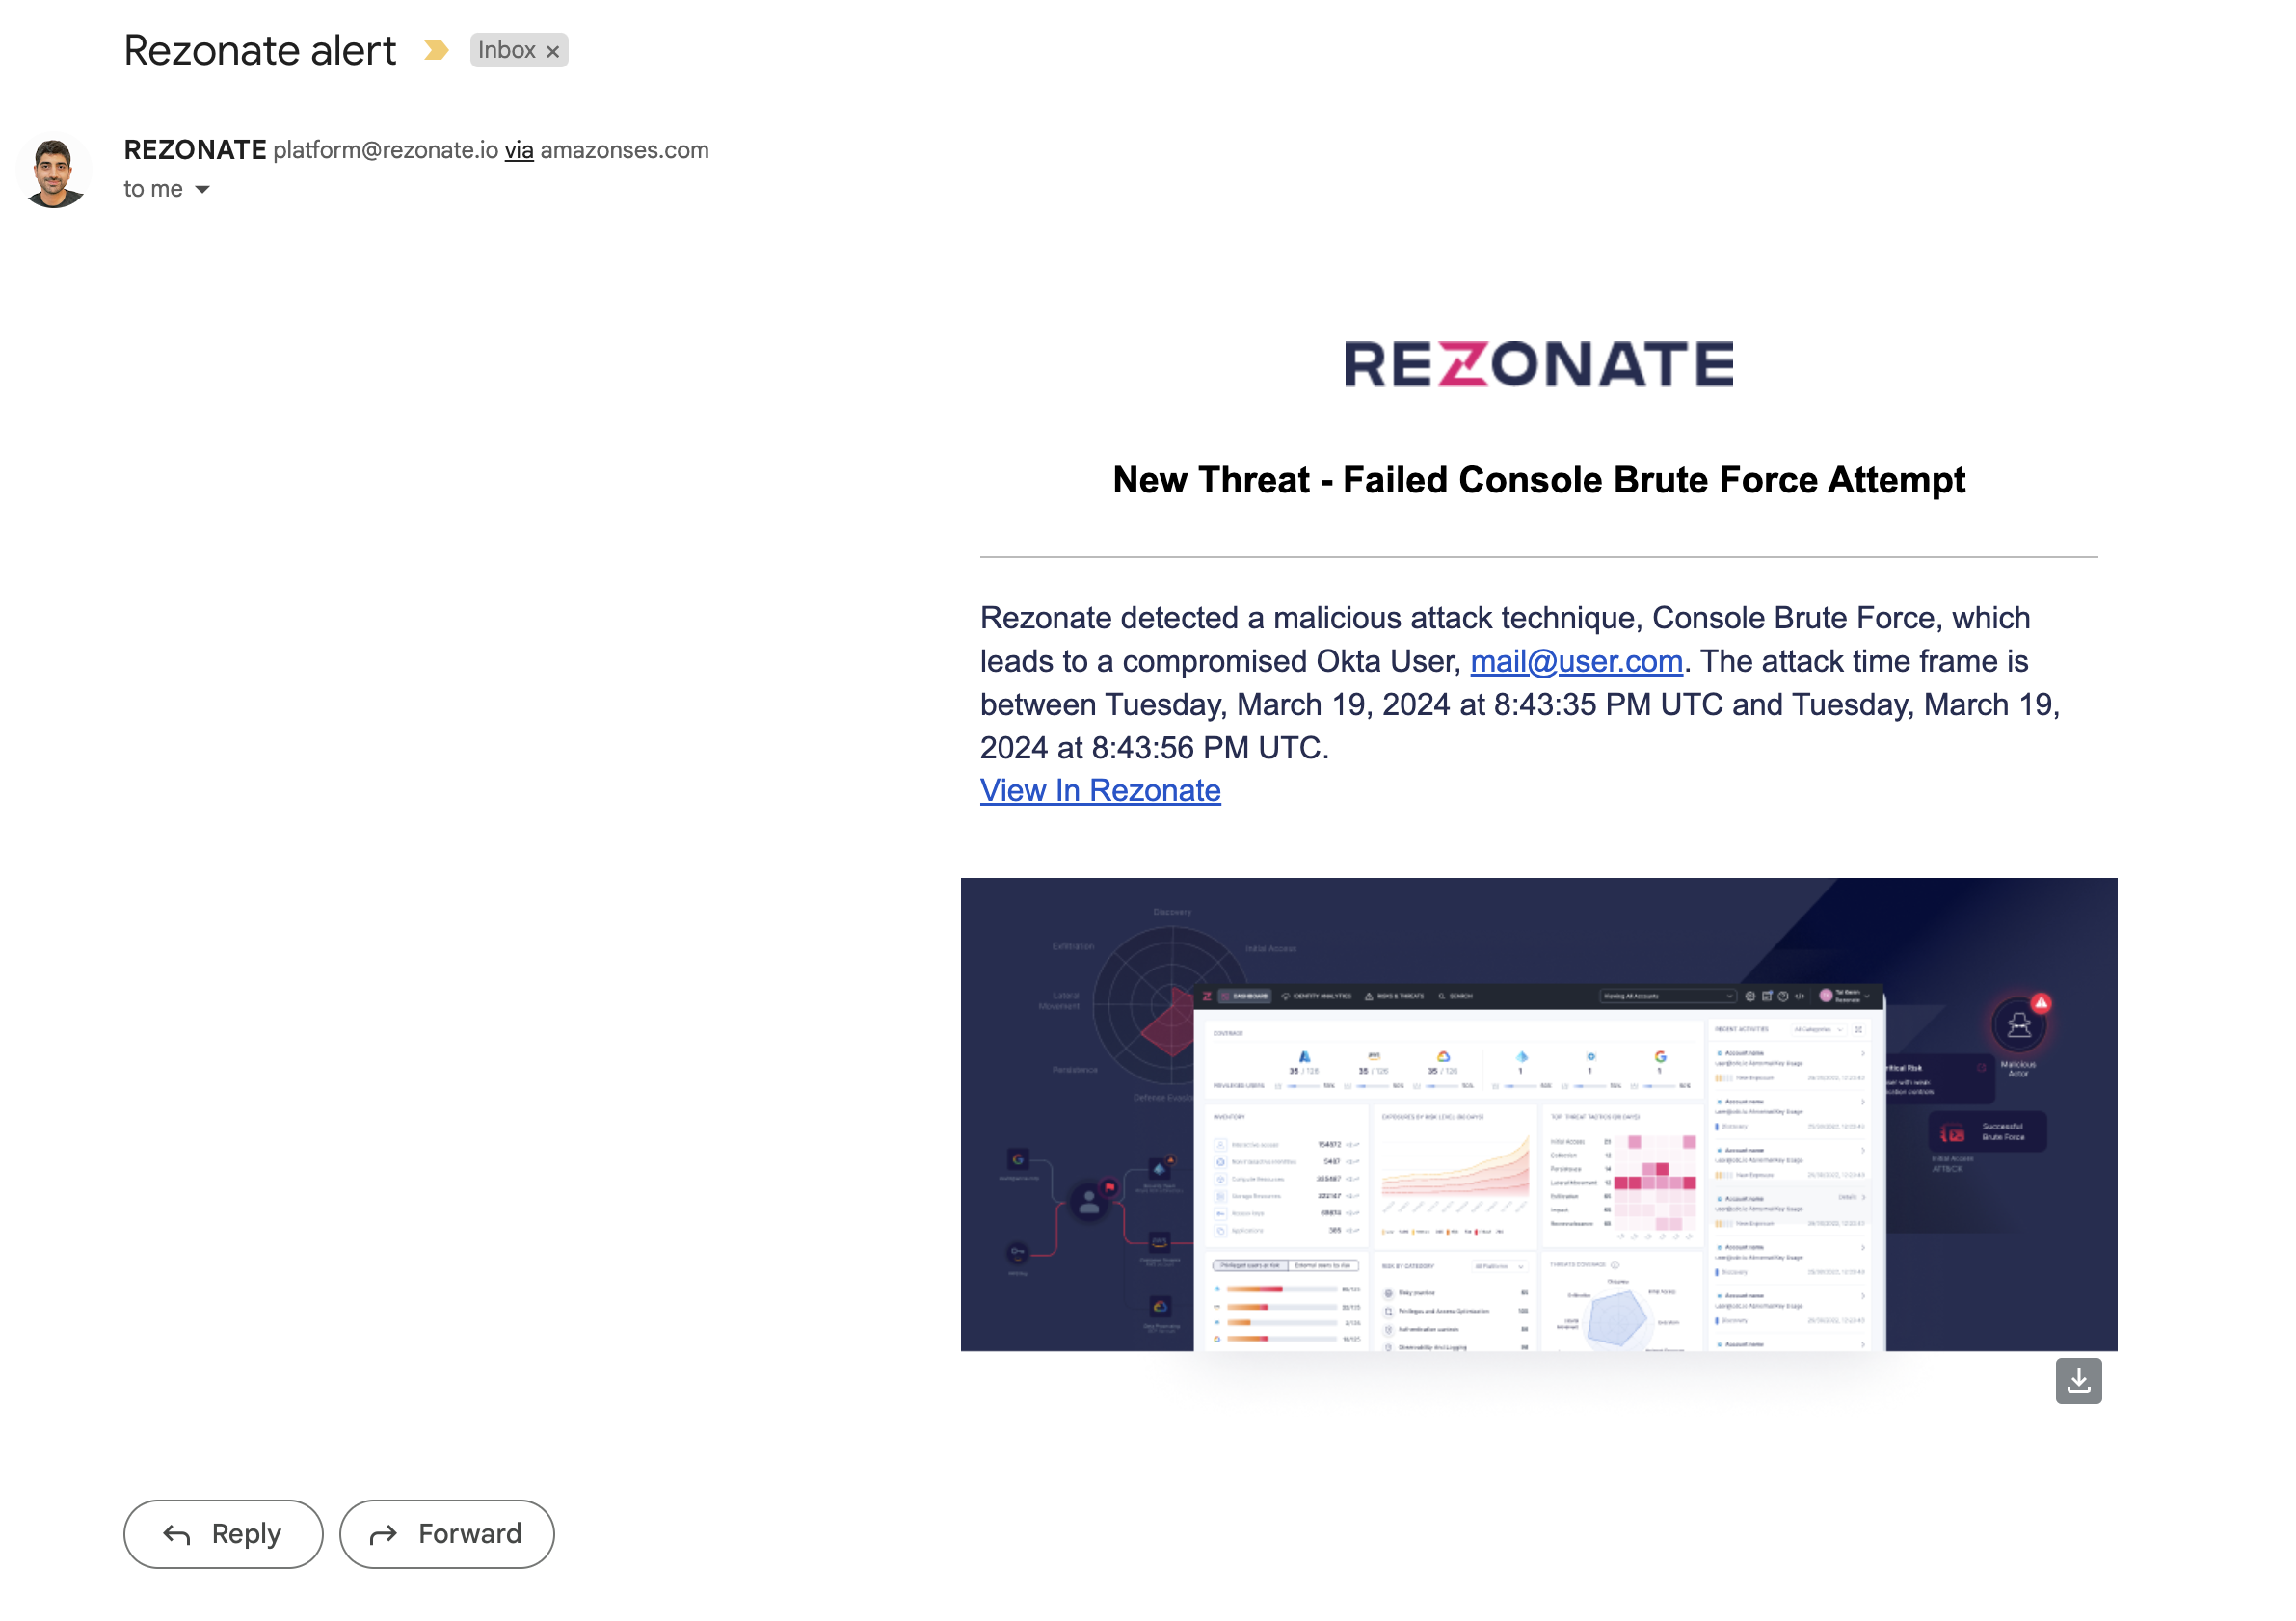Click the flagged user icon in the banner
Image resolution: width=2296 pixels, height=1621 pixels.
click(x=1090, y=1201)
